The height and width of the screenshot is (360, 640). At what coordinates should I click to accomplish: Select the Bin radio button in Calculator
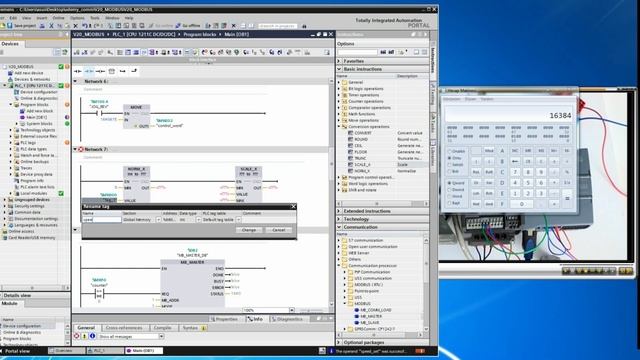450,171
